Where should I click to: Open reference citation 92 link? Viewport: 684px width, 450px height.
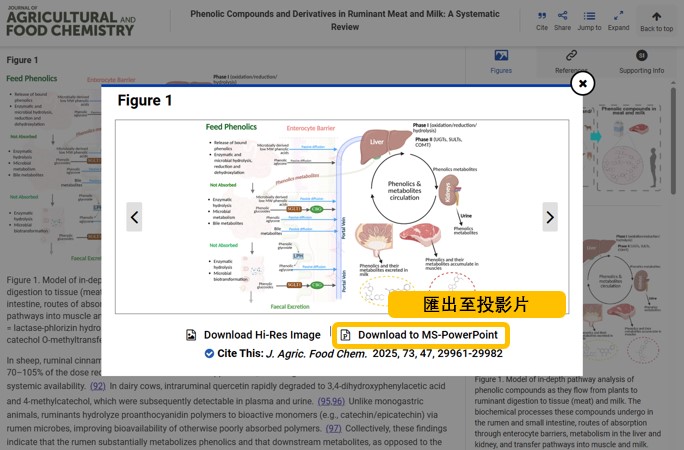pyautogui.click(x=98, y=385)
